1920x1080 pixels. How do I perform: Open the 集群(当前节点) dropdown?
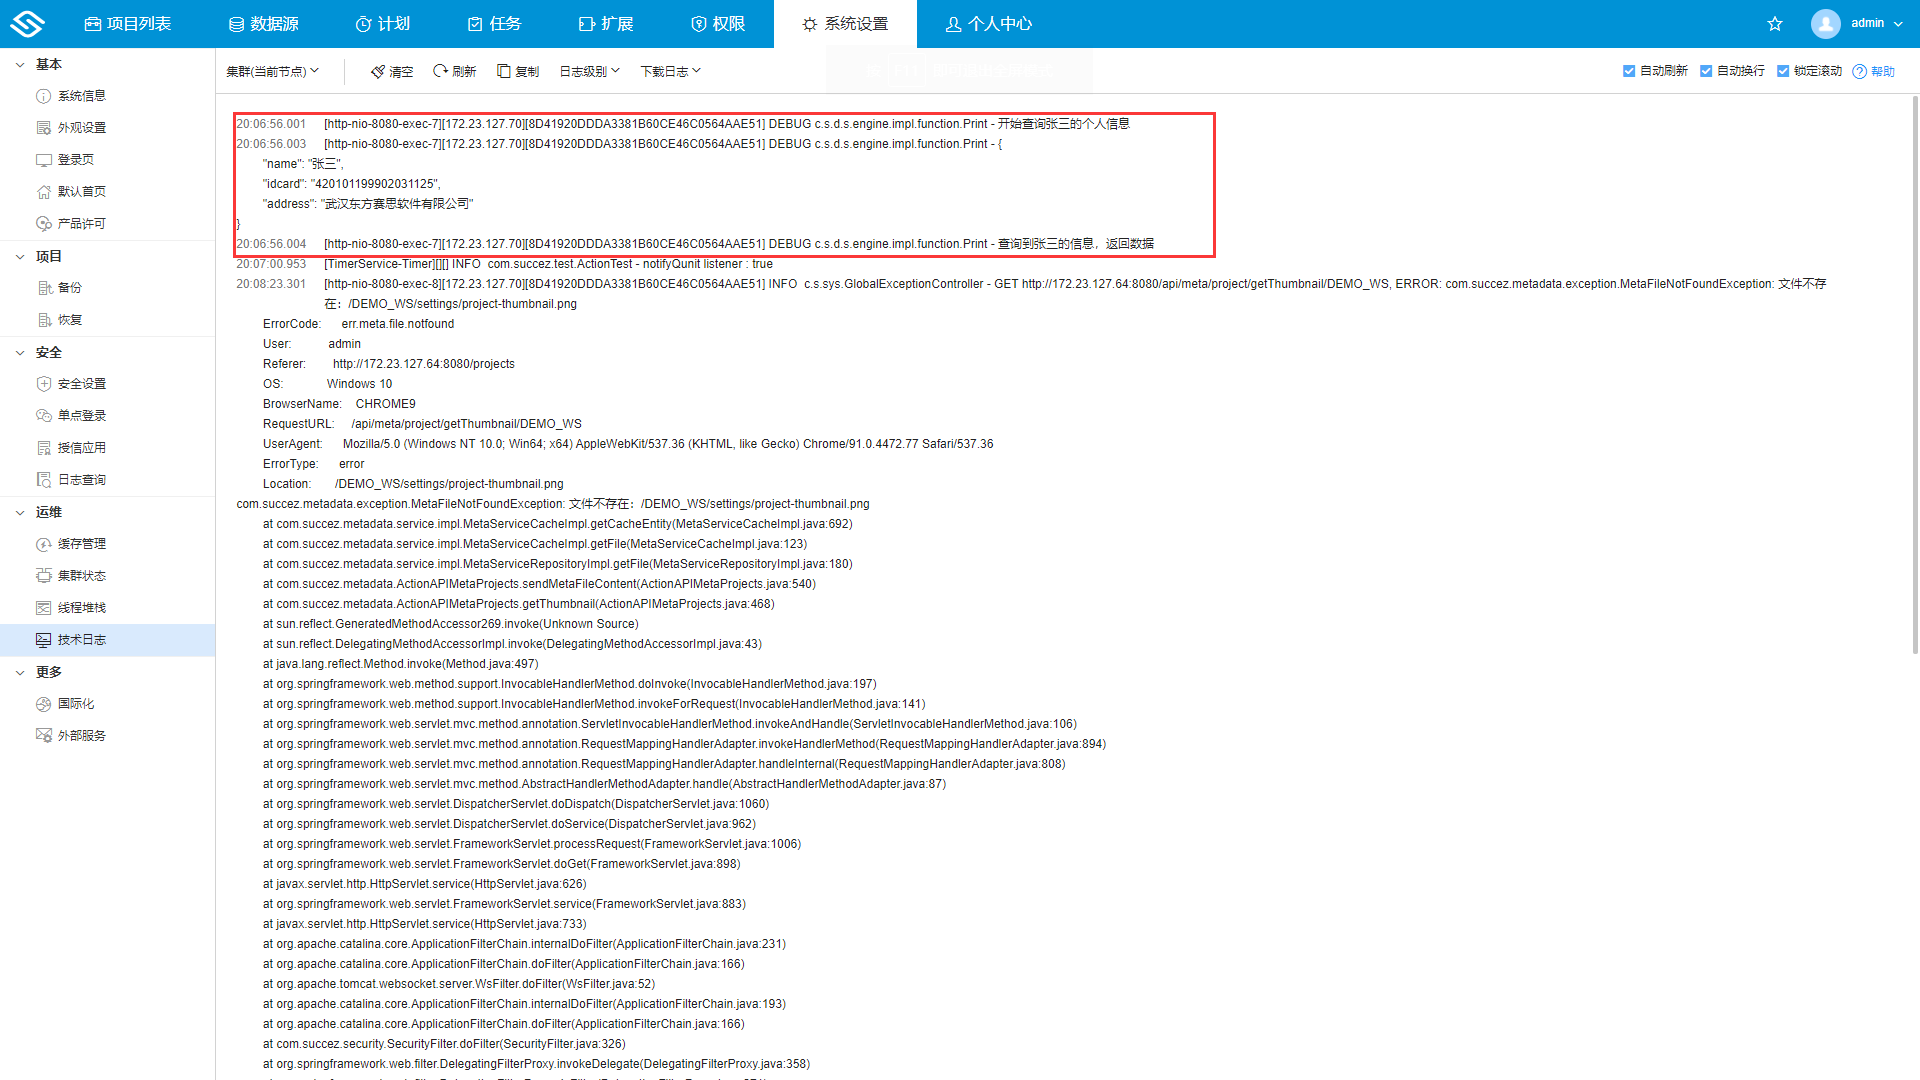tap(272, 71)
